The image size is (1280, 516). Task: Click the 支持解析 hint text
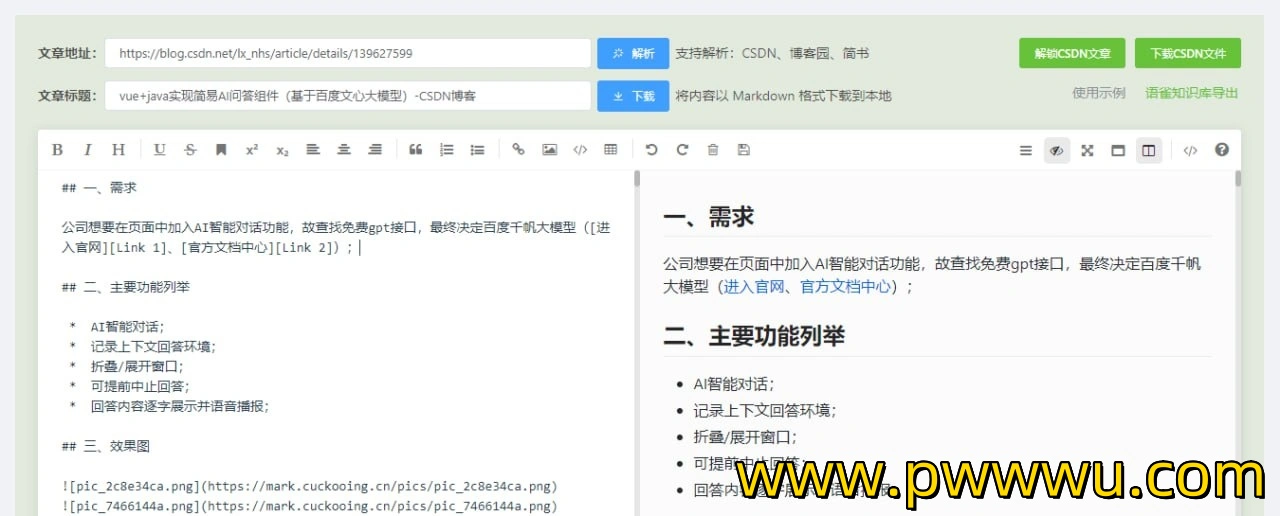tap(772, 54)
